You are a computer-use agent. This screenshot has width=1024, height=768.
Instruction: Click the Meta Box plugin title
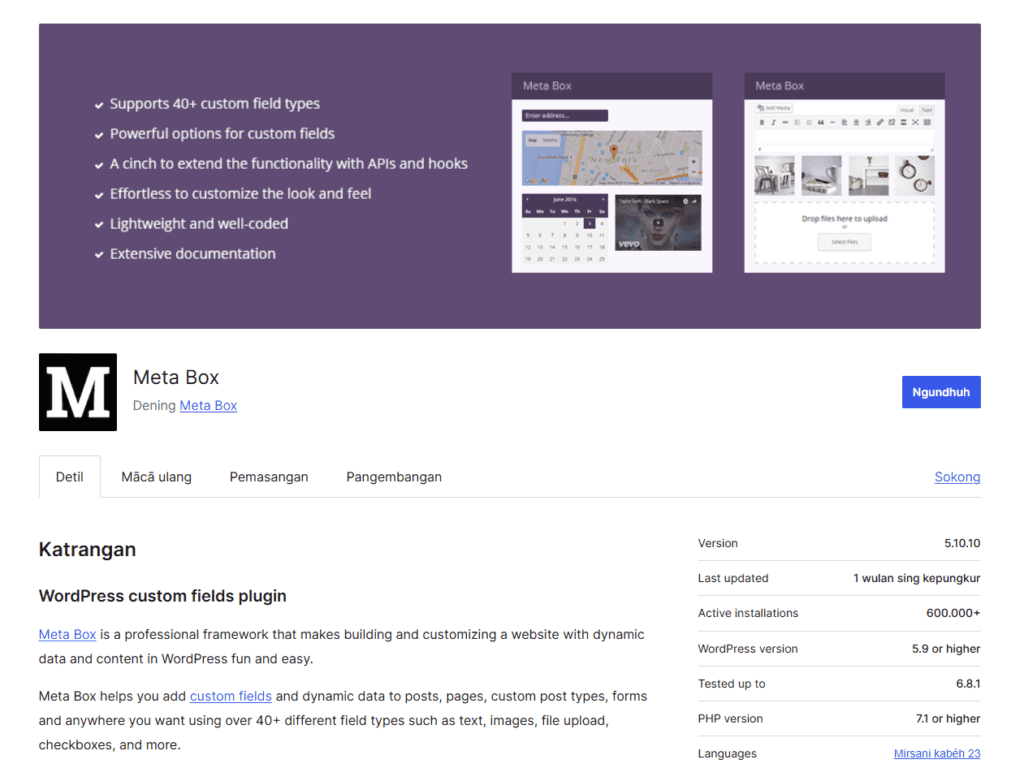tap(176, 377)
